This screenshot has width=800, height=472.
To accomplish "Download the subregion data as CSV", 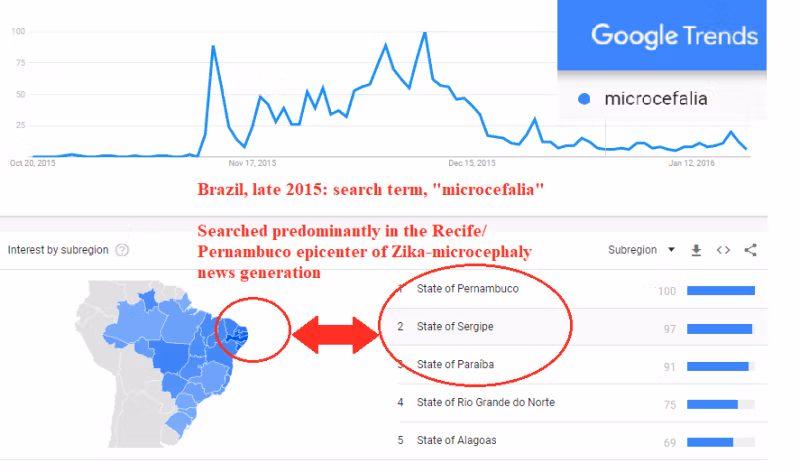I will [x=696, y=250].
